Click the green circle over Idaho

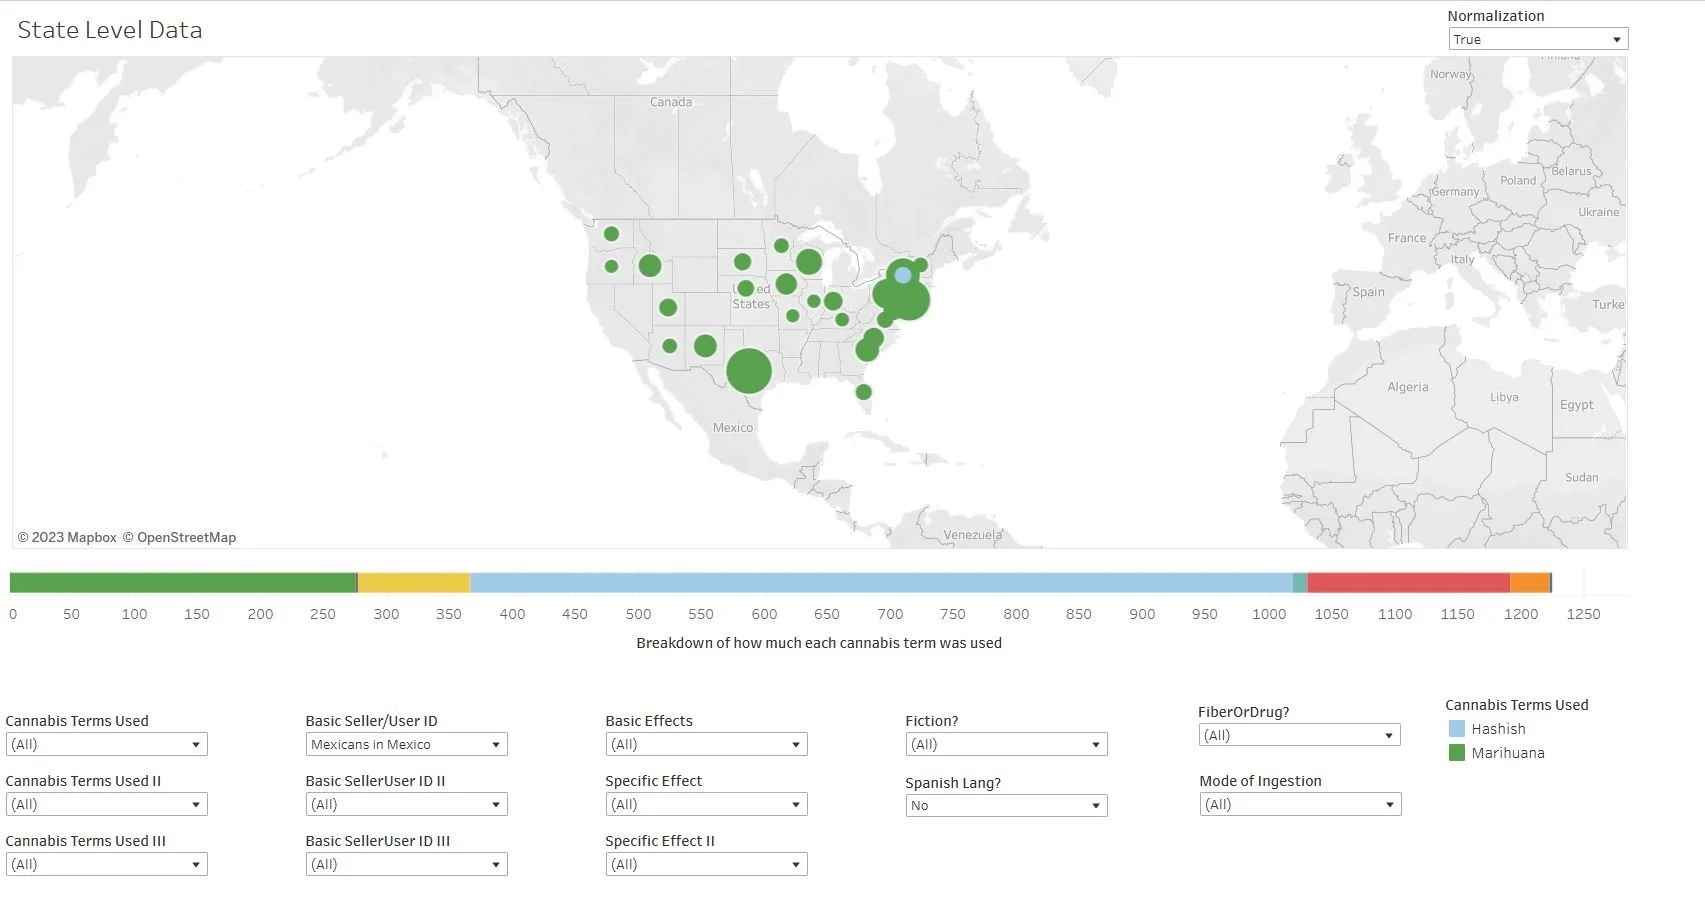click(x=650, y=266)
